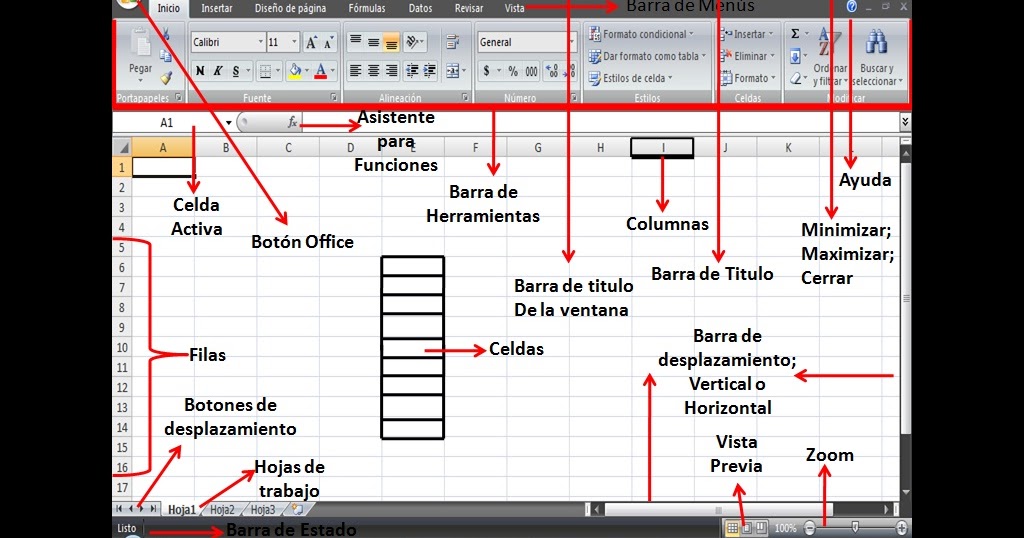Click the Copy icon in Portapapeles
The image size is (1024, 538).
166,55
